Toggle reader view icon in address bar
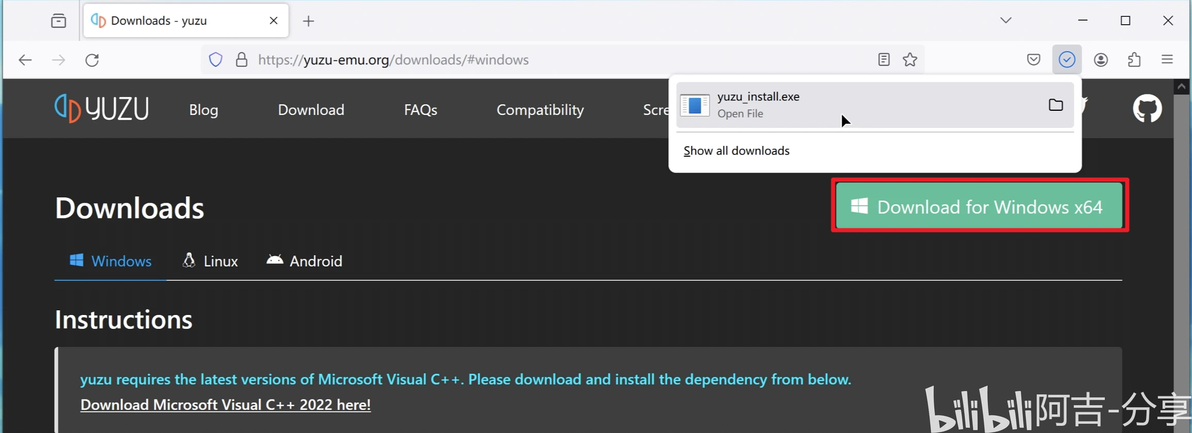Viewport: 1192px width, 433px height. (x=884, y=60)
